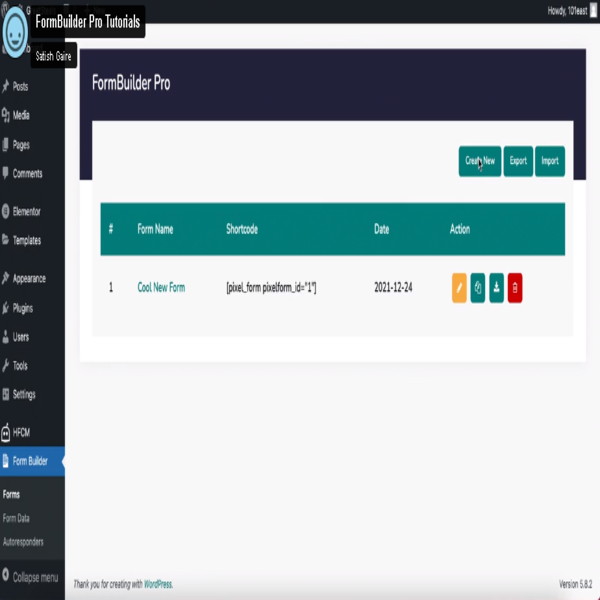Viewport: 600px width, 600px height.
Task: Click the FormBuilder Pro Tutorials title
Action: click(x=88, y=22)
